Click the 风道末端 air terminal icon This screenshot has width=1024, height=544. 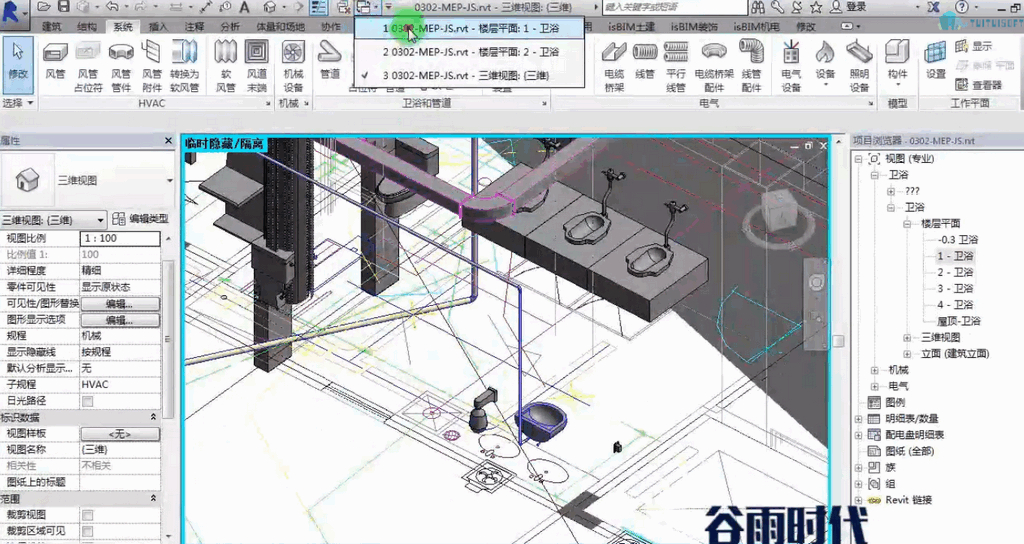(x=257, y=65)
